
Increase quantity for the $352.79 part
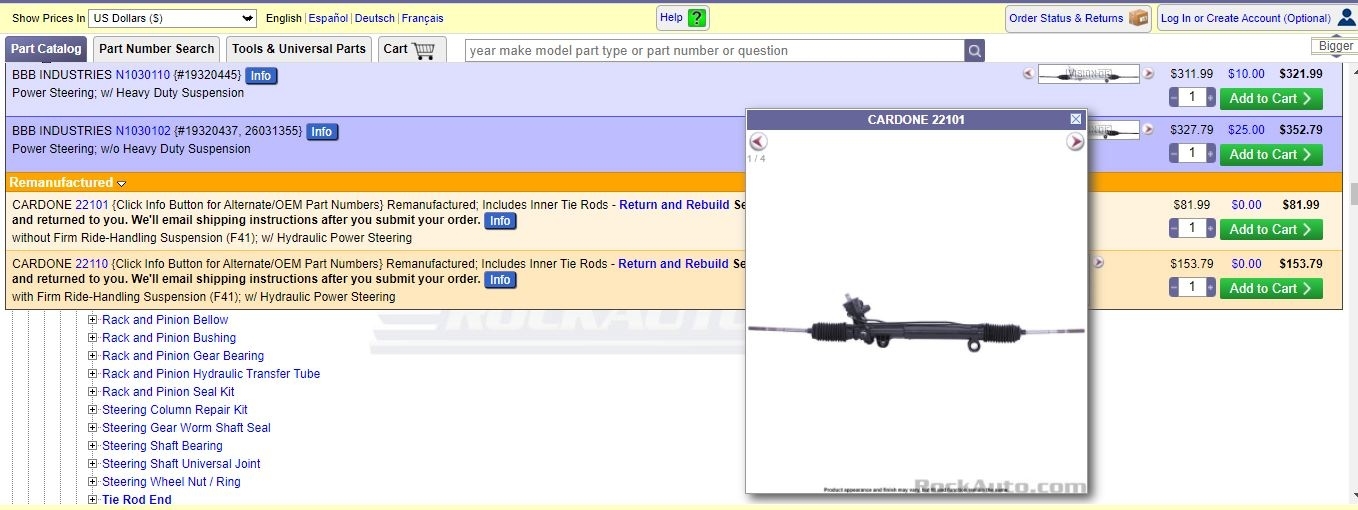point(1211,154)
